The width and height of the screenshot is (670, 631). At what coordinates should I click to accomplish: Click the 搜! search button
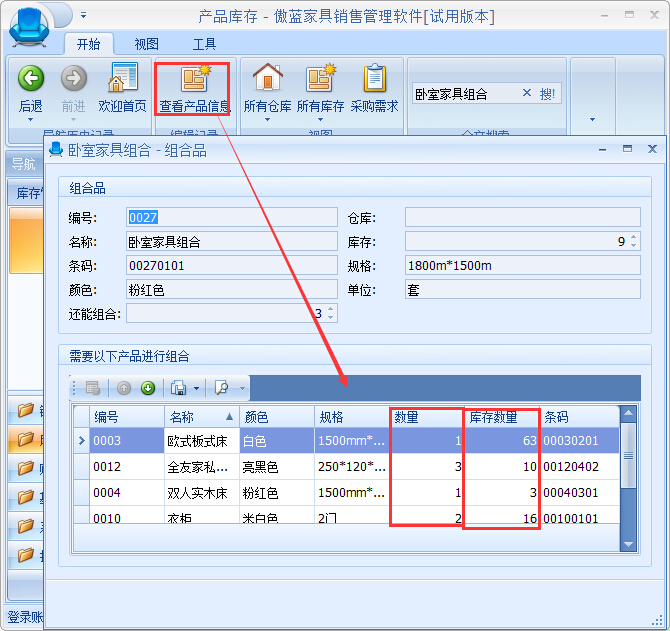click(x=548, y=93)
